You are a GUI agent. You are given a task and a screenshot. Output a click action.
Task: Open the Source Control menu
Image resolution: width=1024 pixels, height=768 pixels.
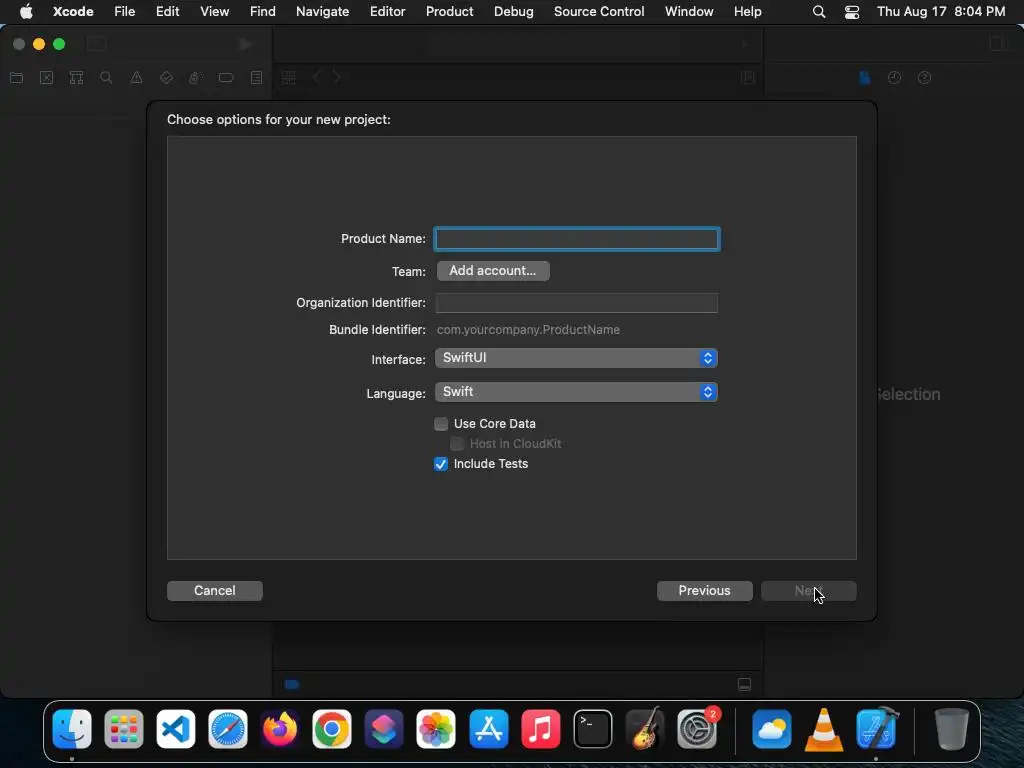pyautogui.click(x=599, y=11)
